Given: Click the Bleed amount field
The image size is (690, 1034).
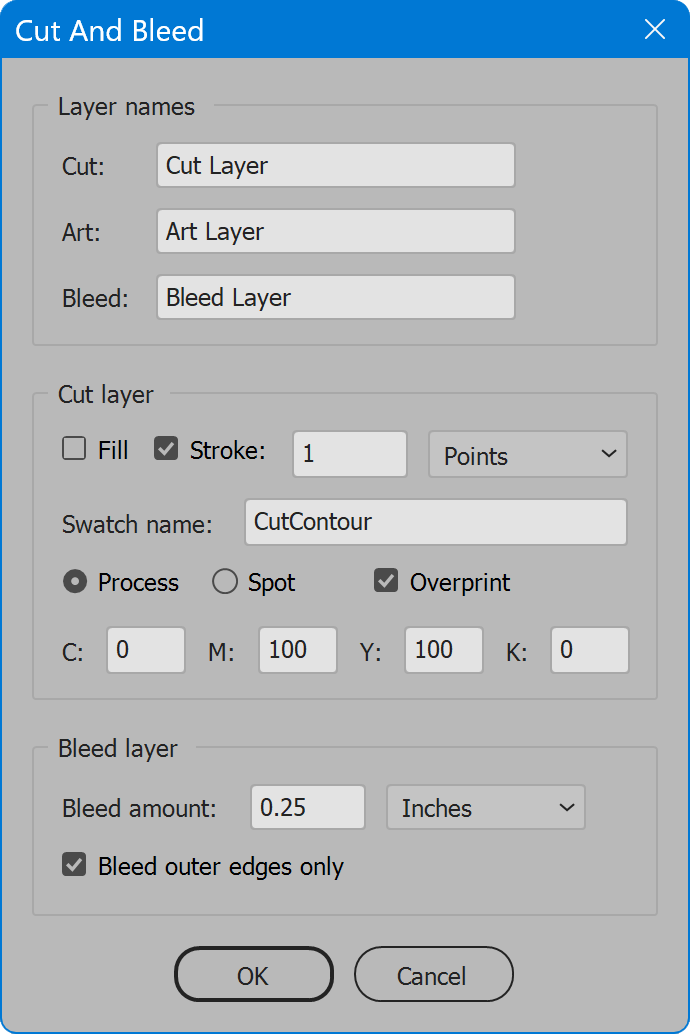Looking at the screenshot, I should (x=308, y=807).
